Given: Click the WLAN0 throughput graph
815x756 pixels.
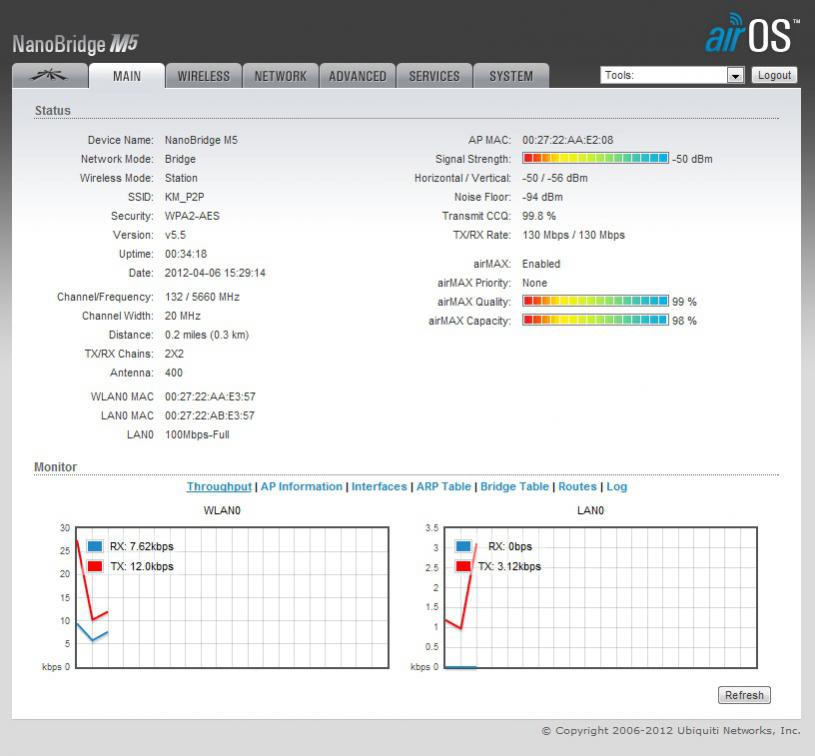Looking at the screenshot, I should point(232,597).
